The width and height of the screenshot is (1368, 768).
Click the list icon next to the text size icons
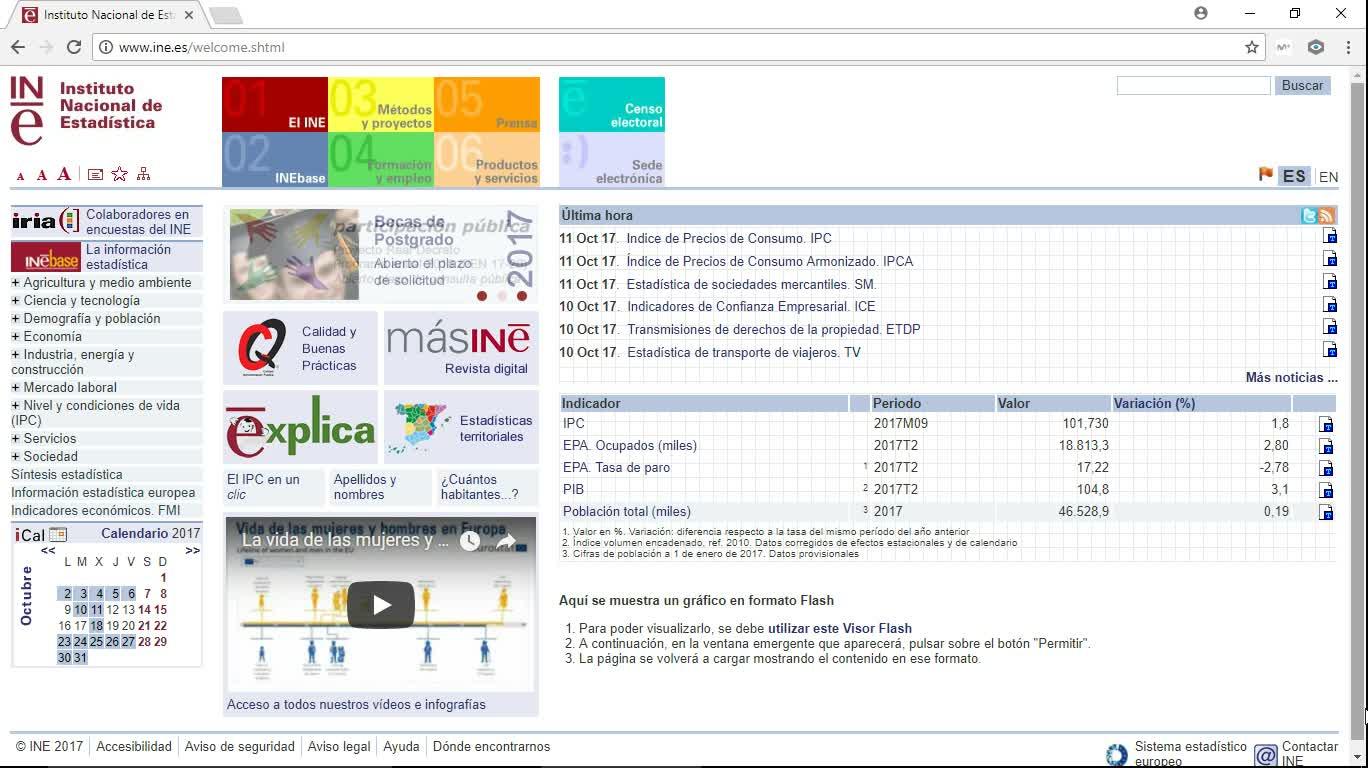[x=95, y=174]
